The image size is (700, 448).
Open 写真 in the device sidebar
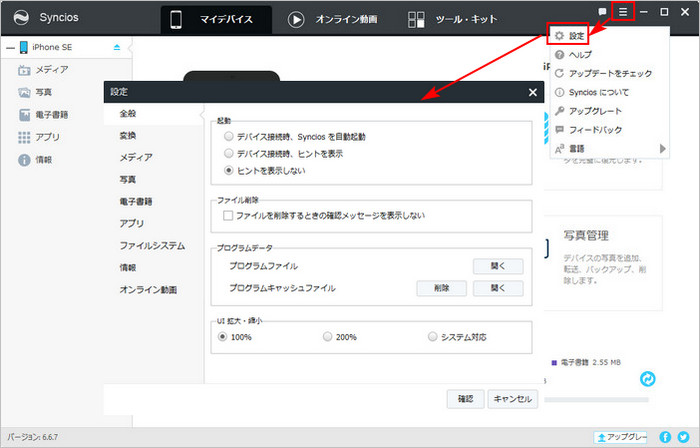coord(35,92)
